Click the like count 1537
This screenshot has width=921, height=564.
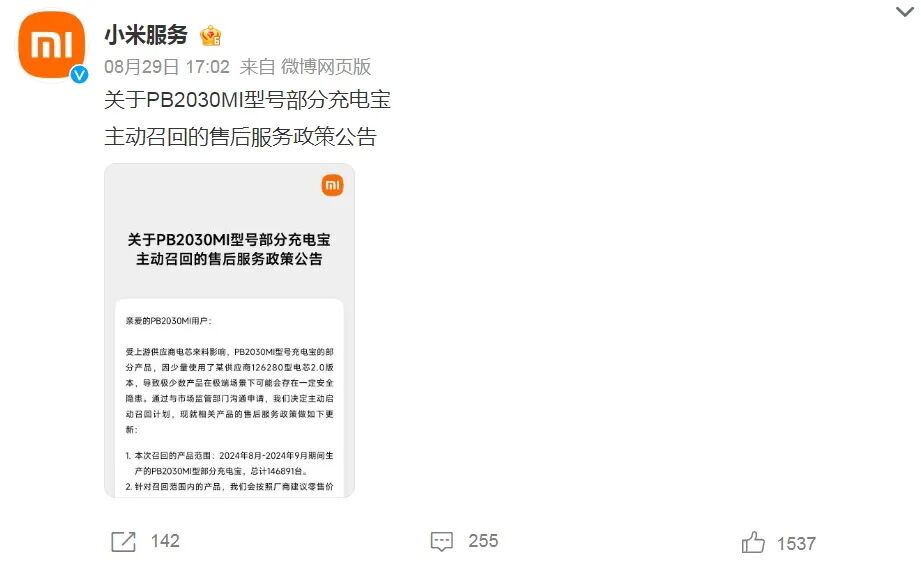tap(796, 543)
